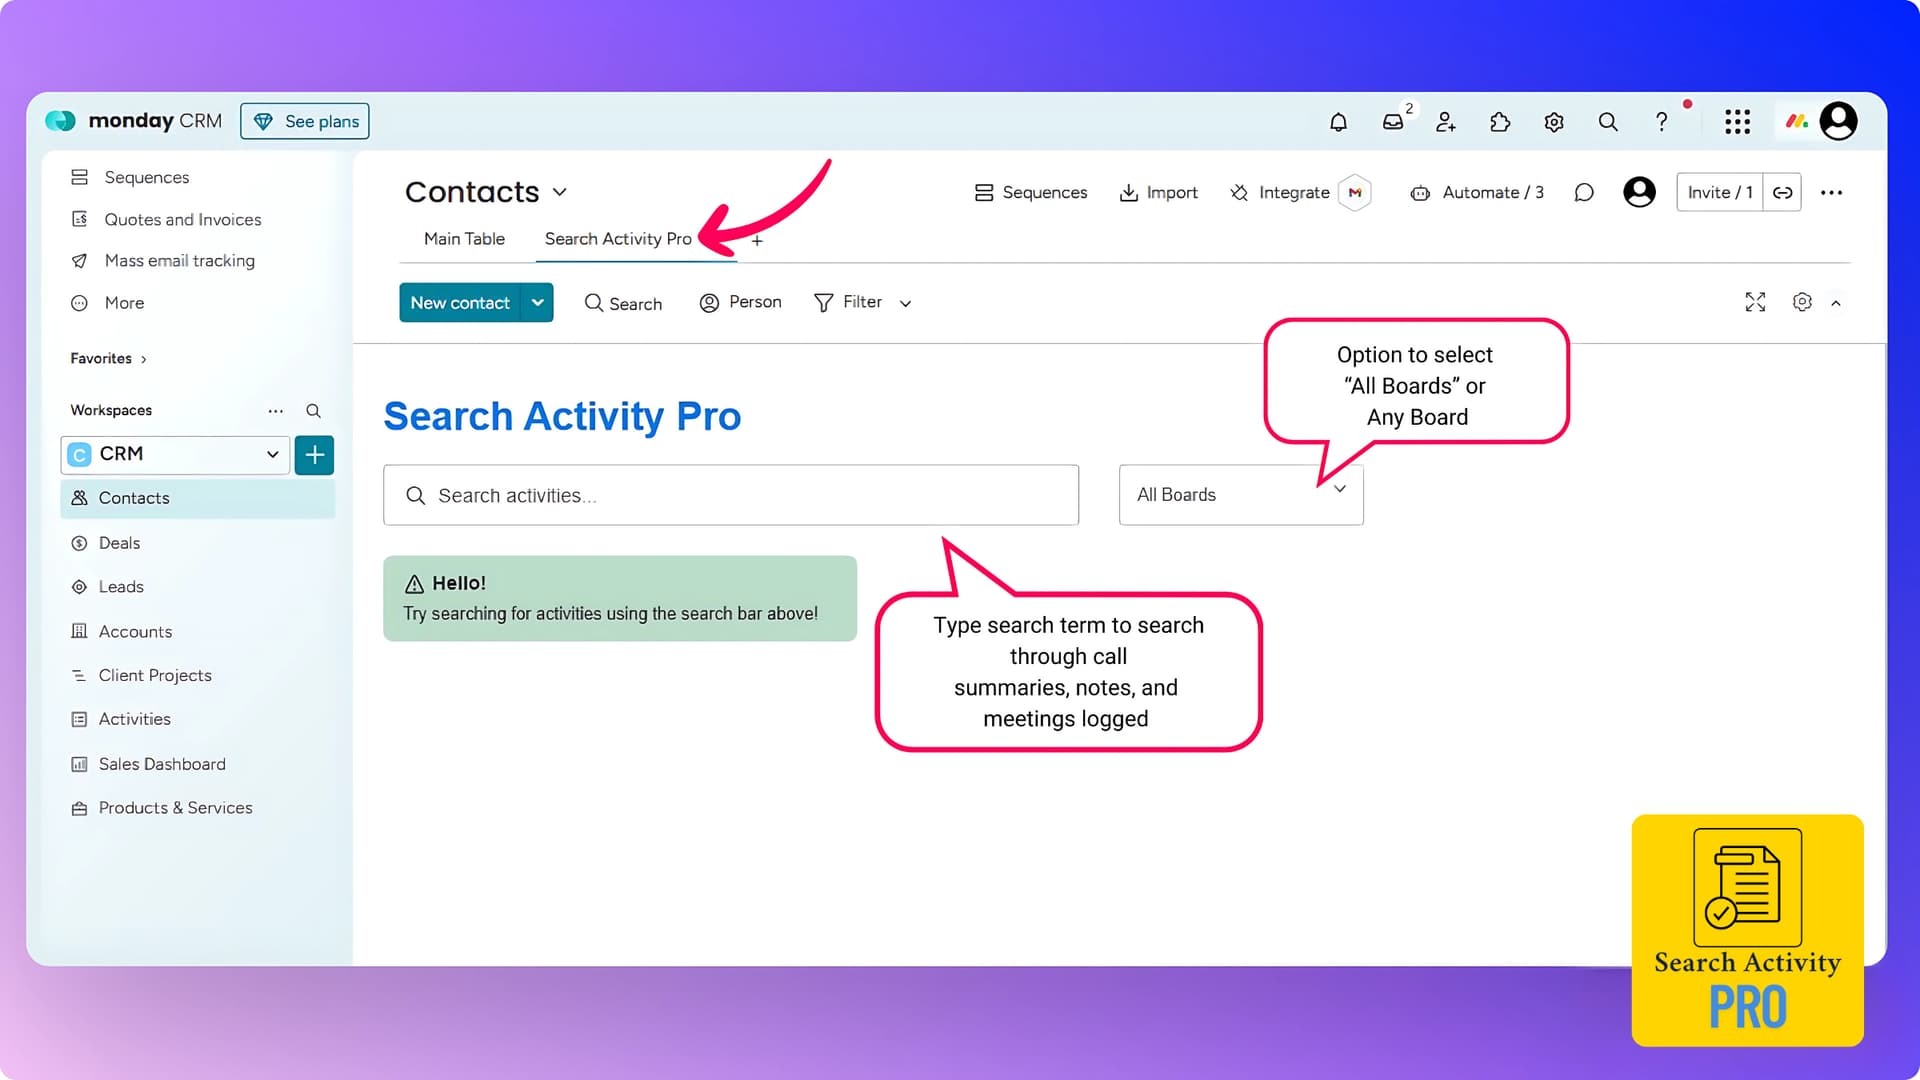
Task: Copy board link icon next to Invite
Action: (x=1783, y=192)
